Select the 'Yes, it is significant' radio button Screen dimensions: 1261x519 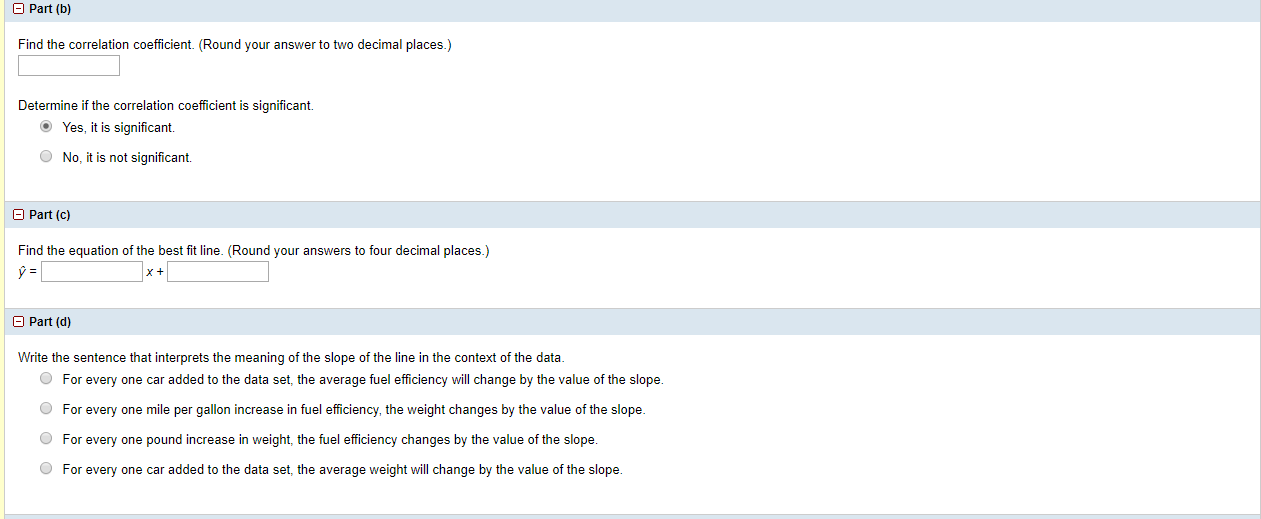46,127
